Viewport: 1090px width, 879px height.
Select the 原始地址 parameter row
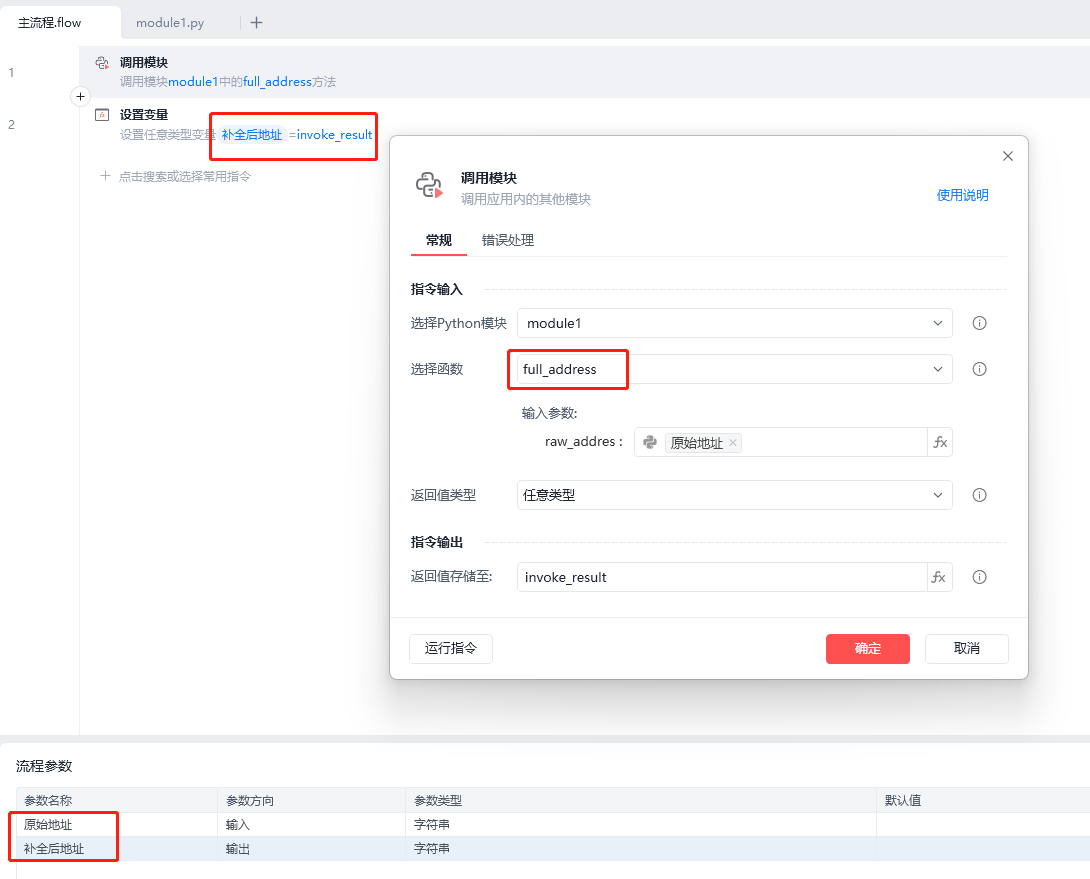coord(553,825)
